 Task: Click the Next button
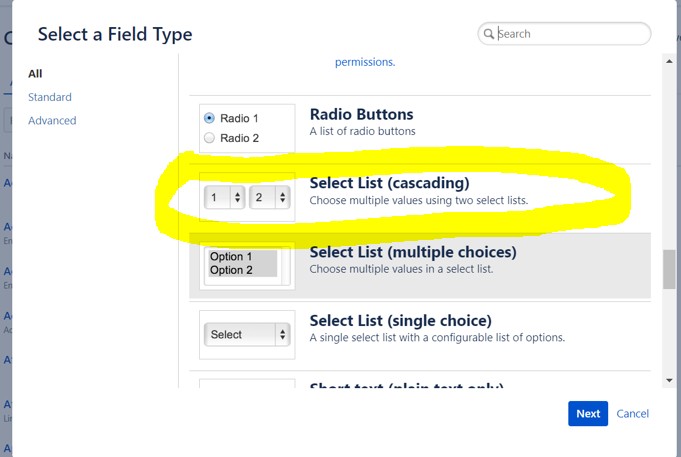pyautogui.click(x=588, y=414)
